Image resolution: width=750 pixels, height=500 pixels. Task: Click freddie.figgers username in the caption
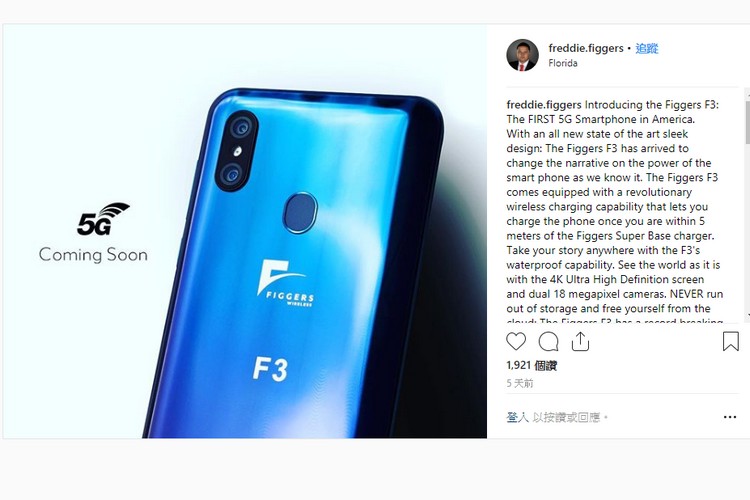tap(544, 105)
